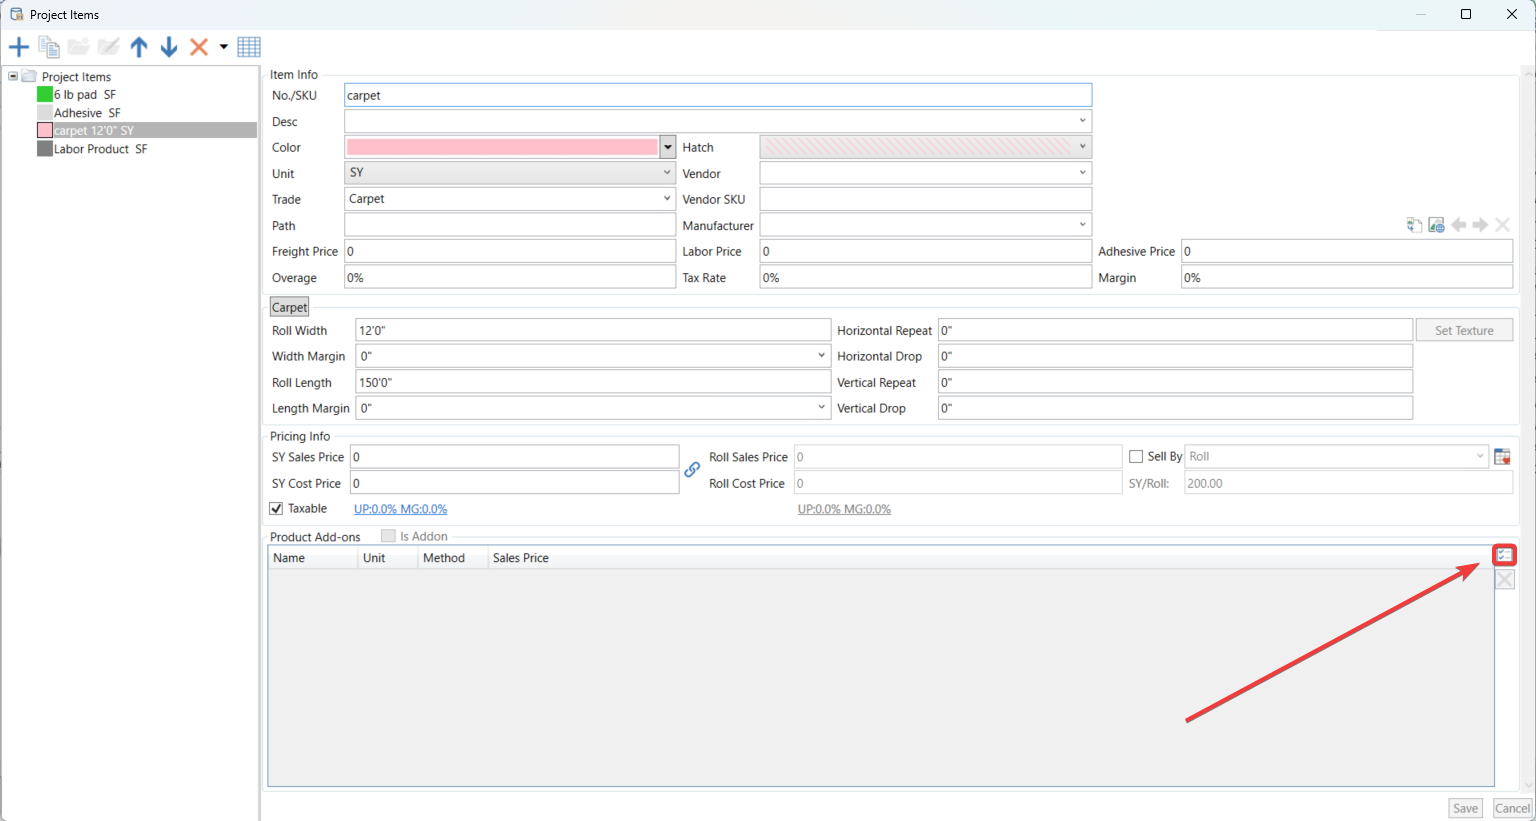Screen dimensions: 1536x821
Task: Click the Unit column header in add-ons
Action: pyautogui.click(x=387, y=558)
